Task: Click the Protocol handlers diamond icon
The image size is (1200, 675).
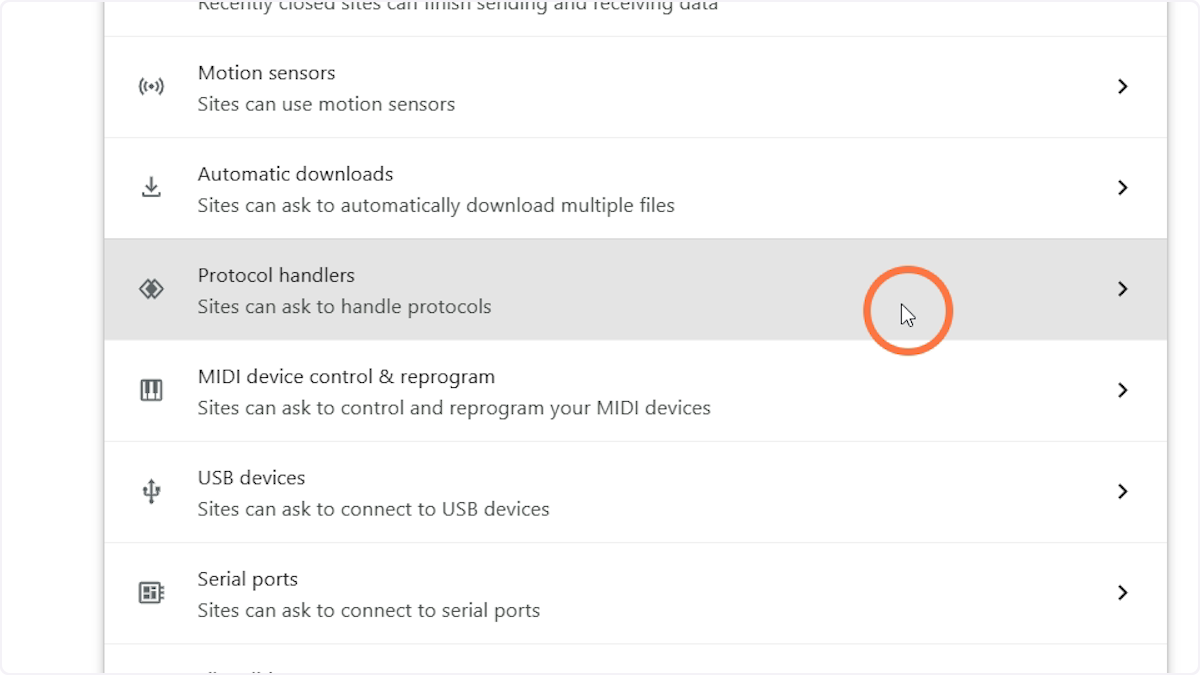Action: [151, 289]
